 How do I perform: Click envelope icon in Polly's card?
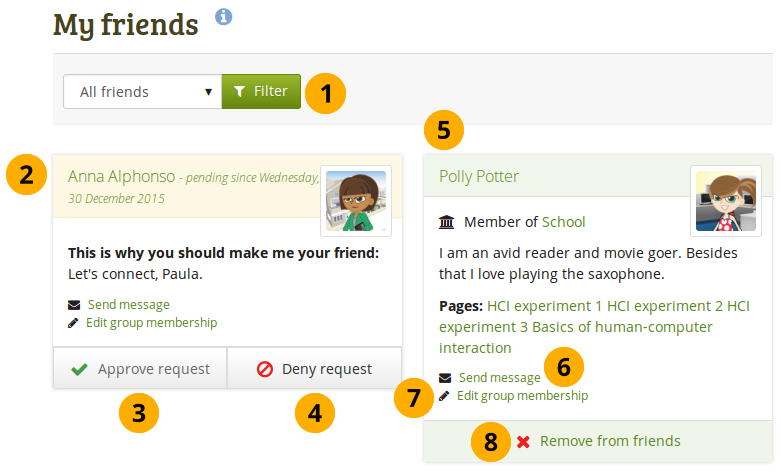click(444, 378)
